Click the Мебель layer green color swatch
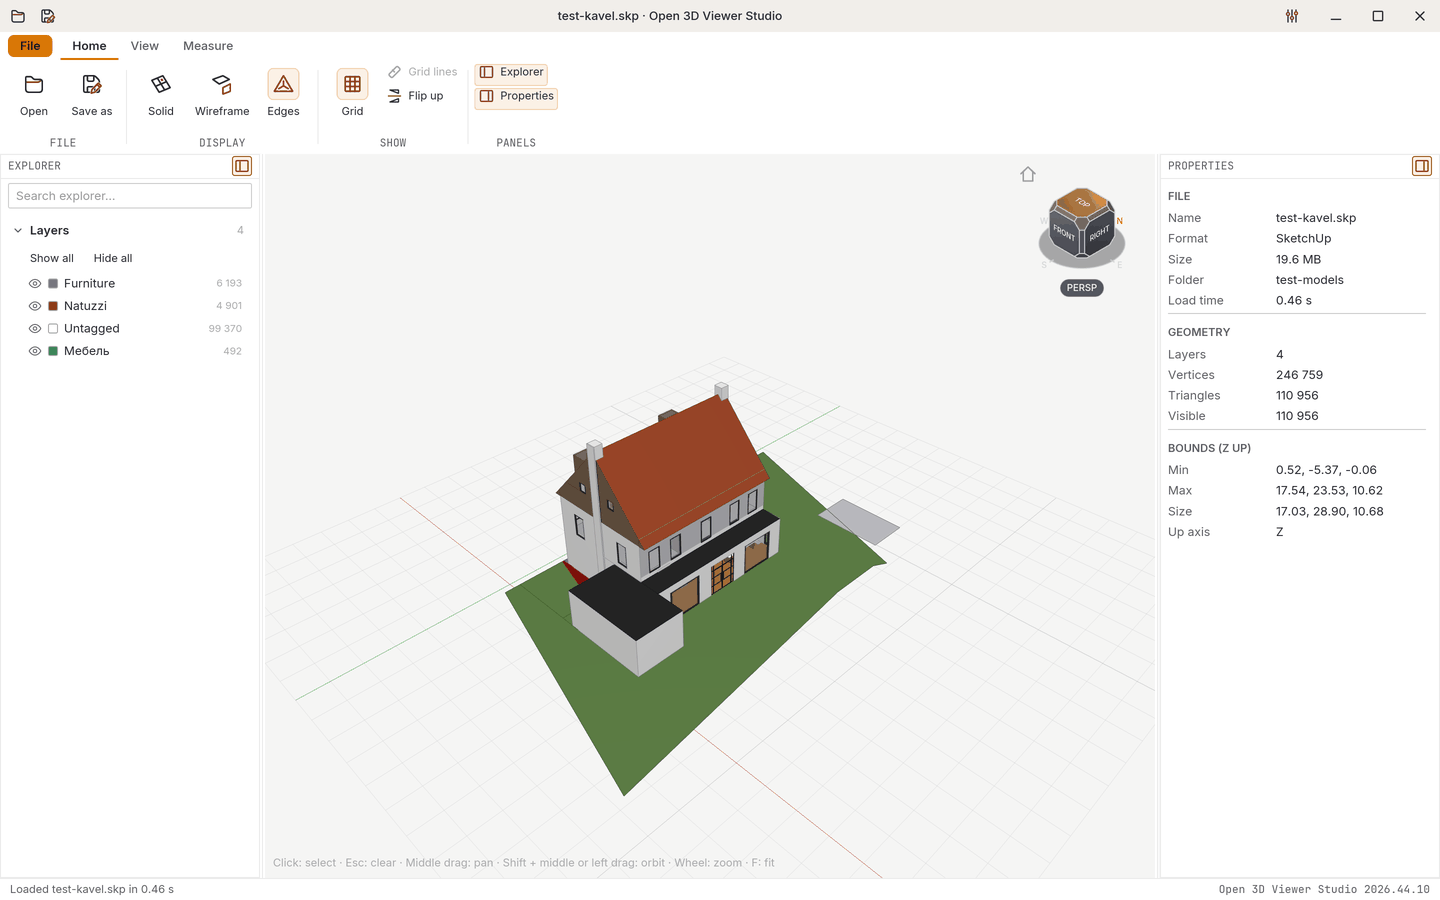Screen dimensions: 1440x900 pyautogui.click(x=53, y=351)
